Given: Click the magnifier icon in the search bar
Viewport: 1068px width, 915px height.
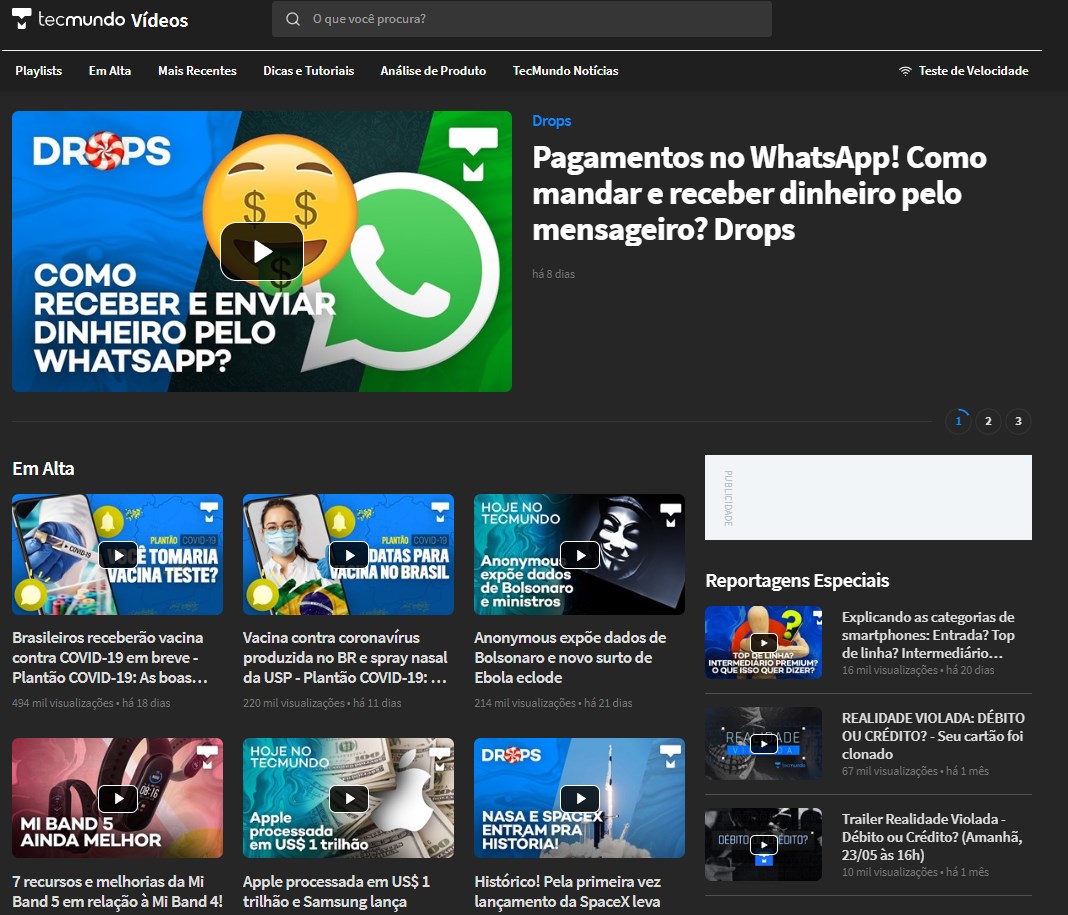Looking at the screenshot, I should pyautogui.click(x=293, y=19).
